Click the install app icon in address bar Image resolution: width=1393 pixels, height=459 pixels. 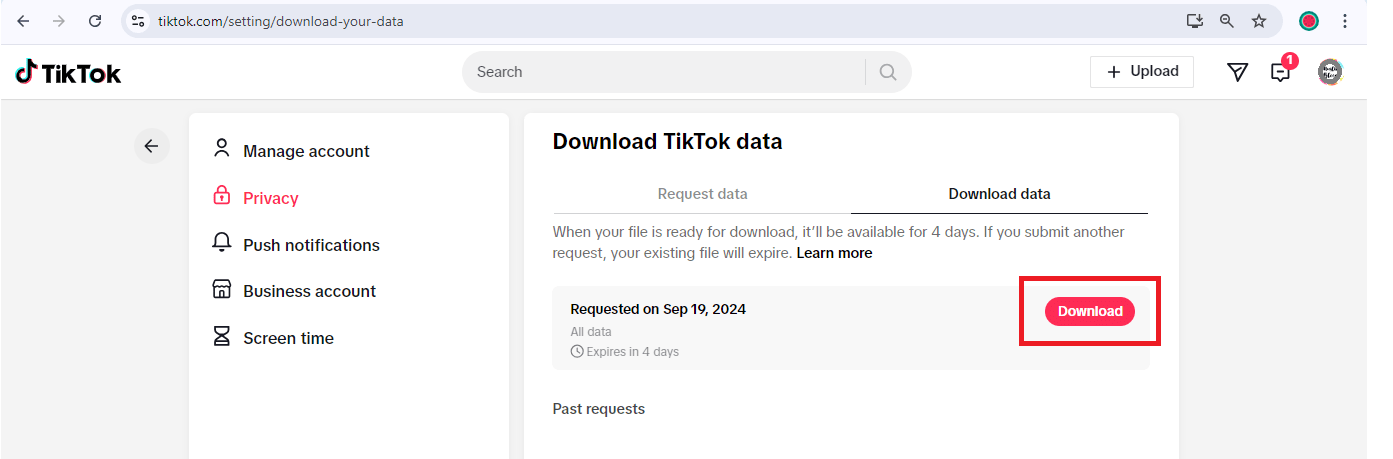tap(1194, 20)
